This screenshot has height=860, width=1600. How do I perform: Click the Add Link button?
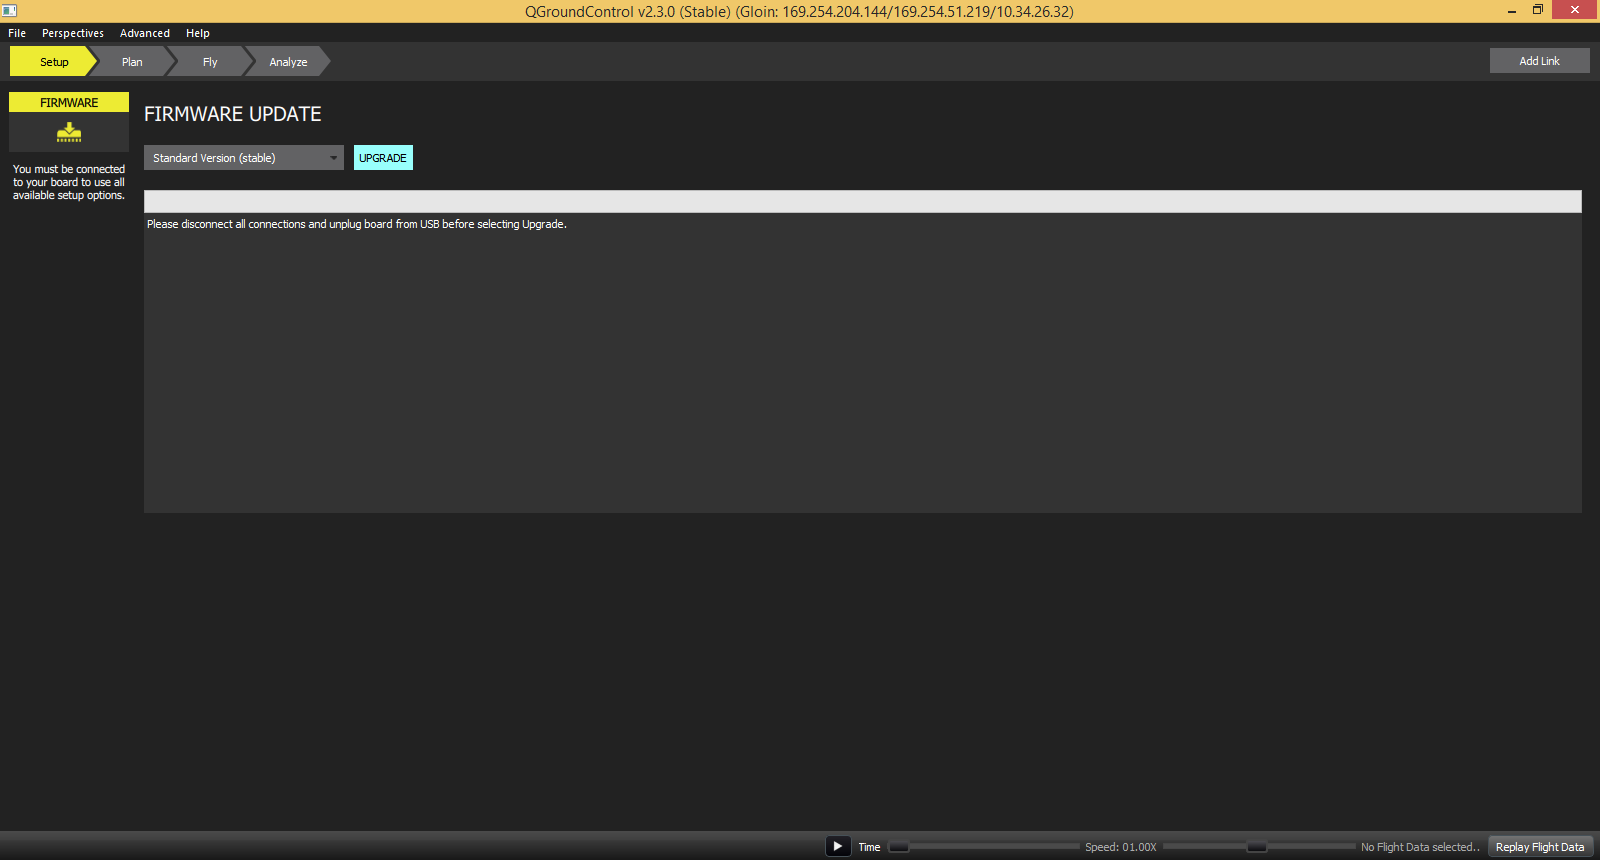(1539, 61)
